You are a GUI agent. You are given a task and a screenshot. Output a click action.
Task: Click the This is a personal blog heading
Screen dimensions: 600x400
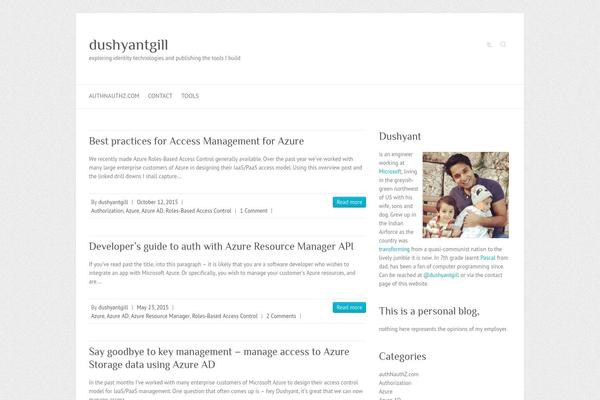(429, 311)
